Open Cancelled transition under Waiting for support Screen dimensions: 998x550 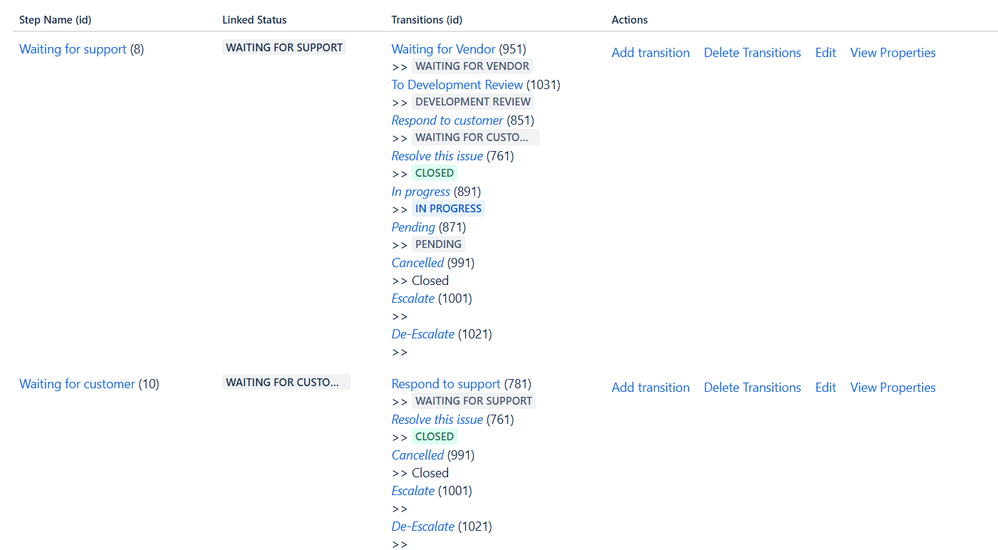(x=418, y=263)
